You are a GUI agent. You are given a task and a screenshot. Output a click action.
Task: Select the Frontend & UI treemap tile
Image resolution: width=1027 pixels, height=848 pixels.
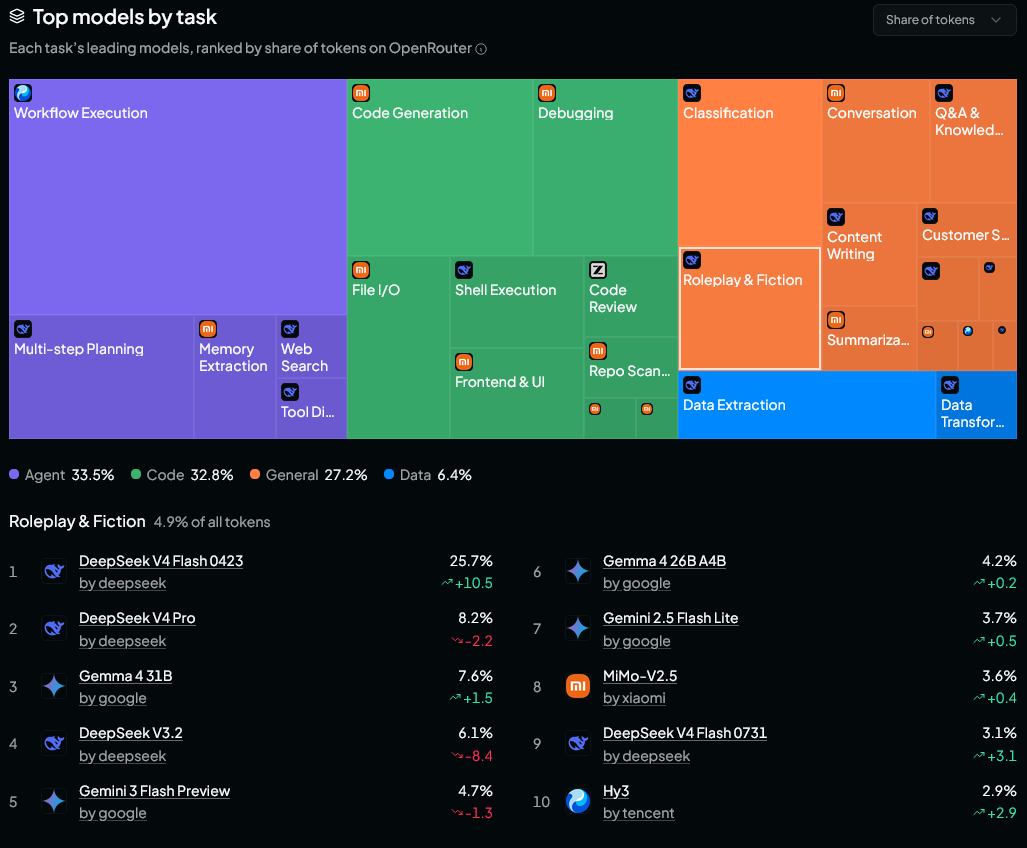tap(517, 394)
